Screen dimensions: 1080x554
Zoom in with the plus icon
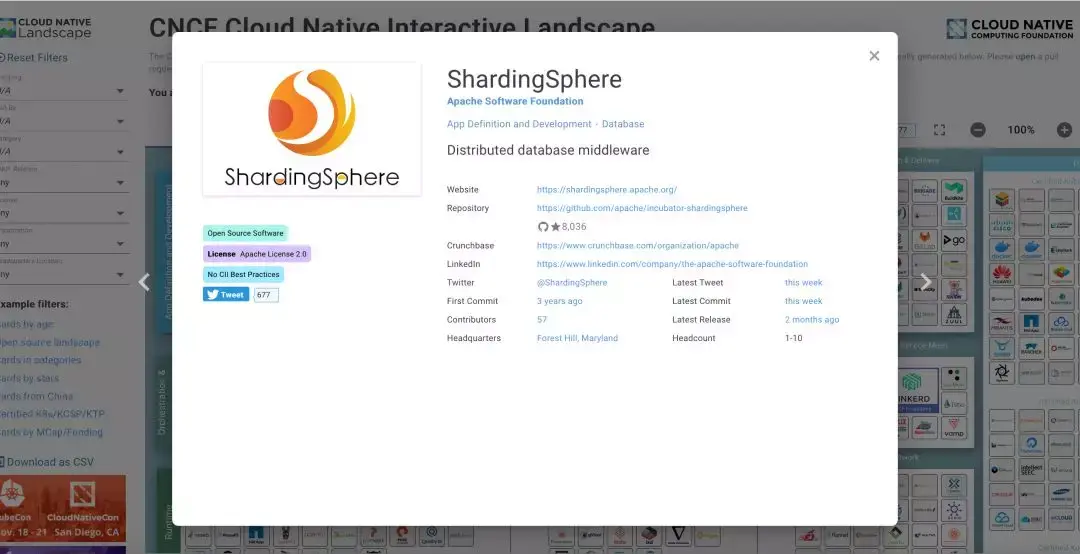pos(1064,130)
